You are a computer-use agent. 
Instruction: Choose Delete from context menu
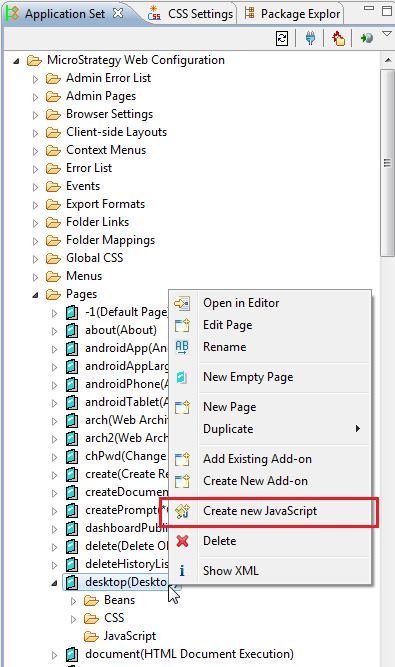[270, 541]
